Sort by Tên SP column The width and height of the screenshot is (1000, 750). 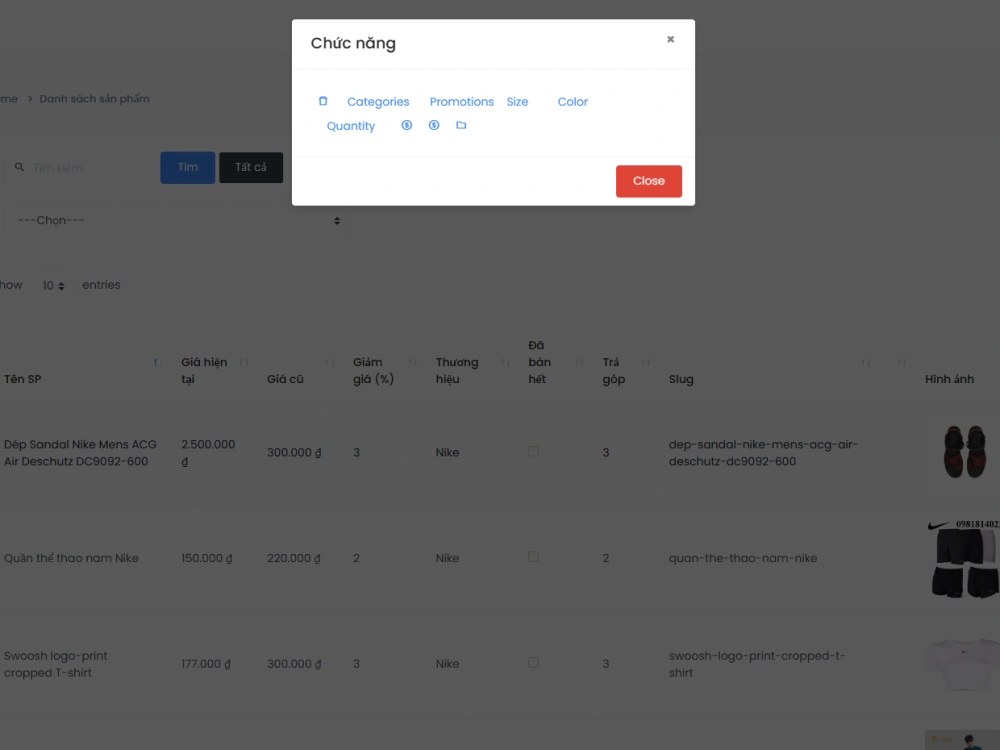[156, 362]
